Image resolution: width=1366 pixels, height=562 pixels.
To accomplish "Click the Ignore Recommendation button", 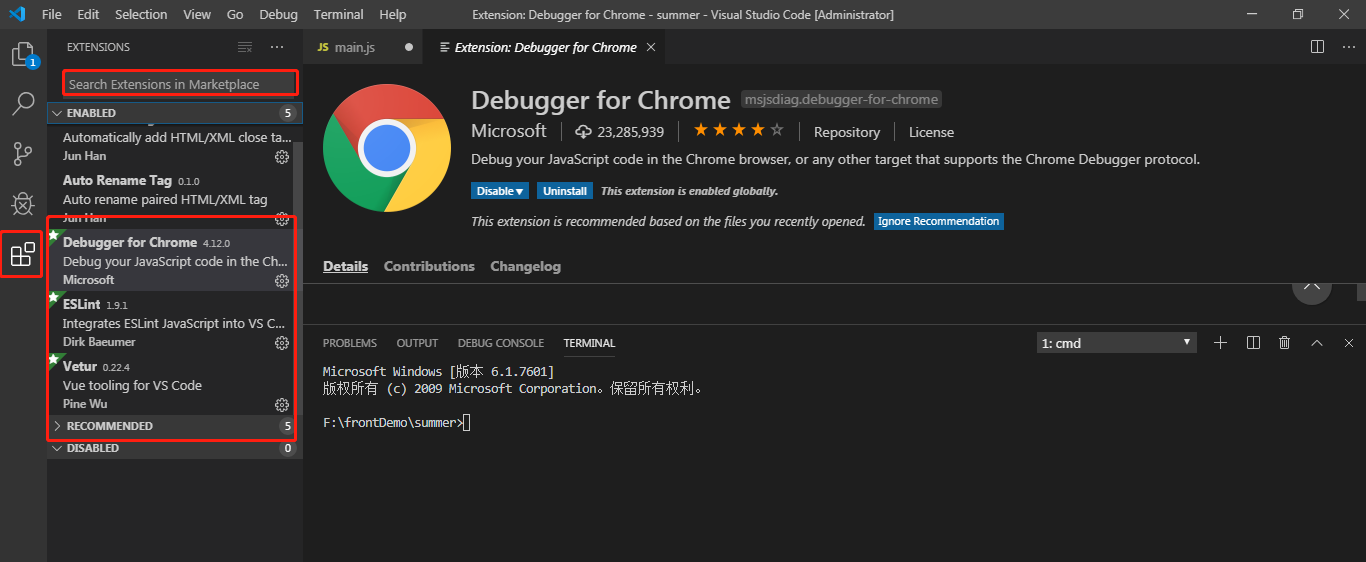I will tap(938, 221).
